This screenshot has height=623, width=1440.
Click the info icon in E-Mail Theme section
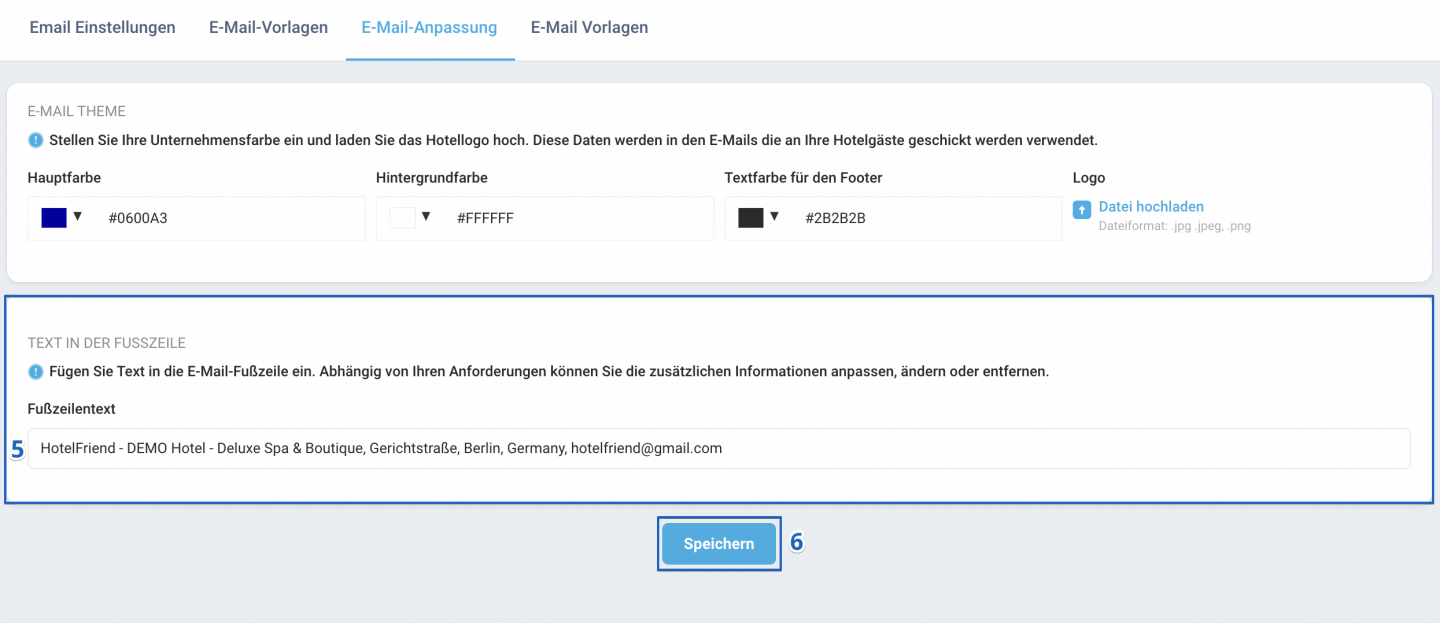tap(36, 141)
